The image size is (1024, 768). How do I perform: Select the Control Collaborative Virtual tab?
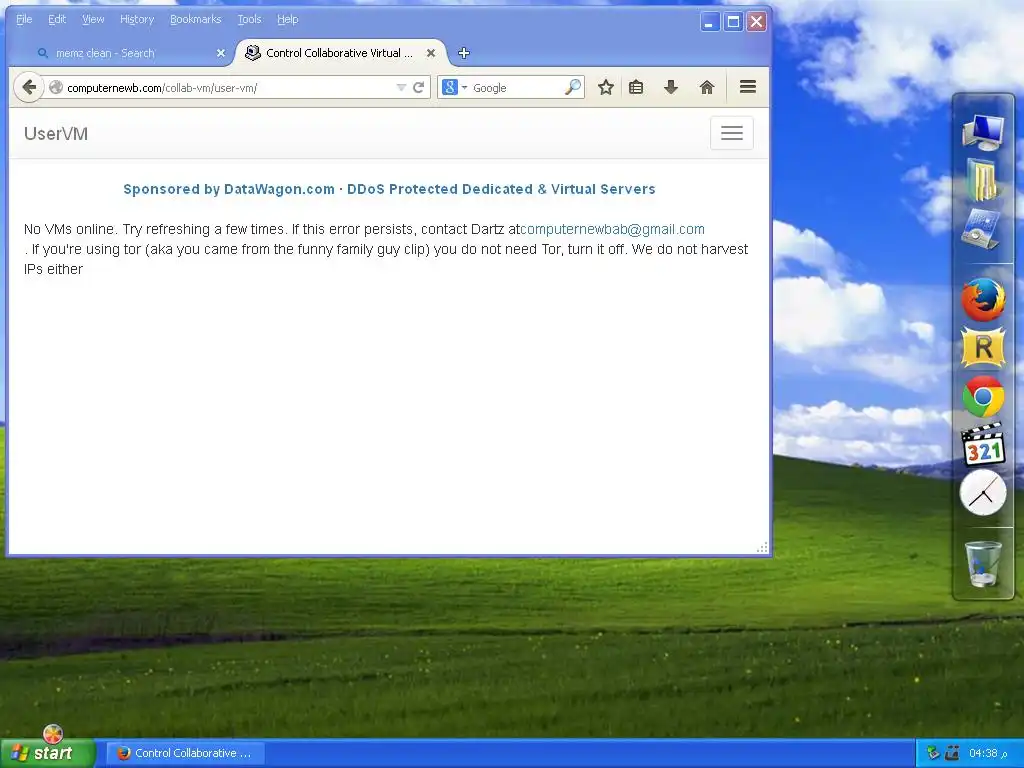(340, 53)
